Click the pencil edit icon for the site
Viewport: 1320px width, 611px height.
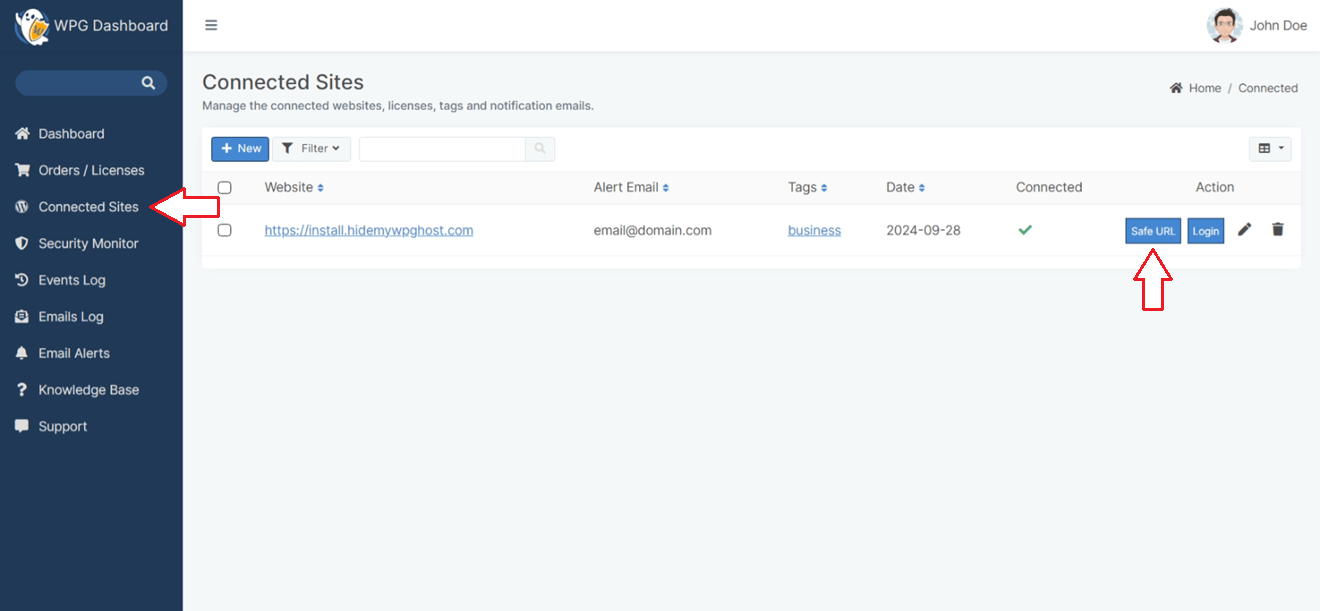tap(1244, 230)
